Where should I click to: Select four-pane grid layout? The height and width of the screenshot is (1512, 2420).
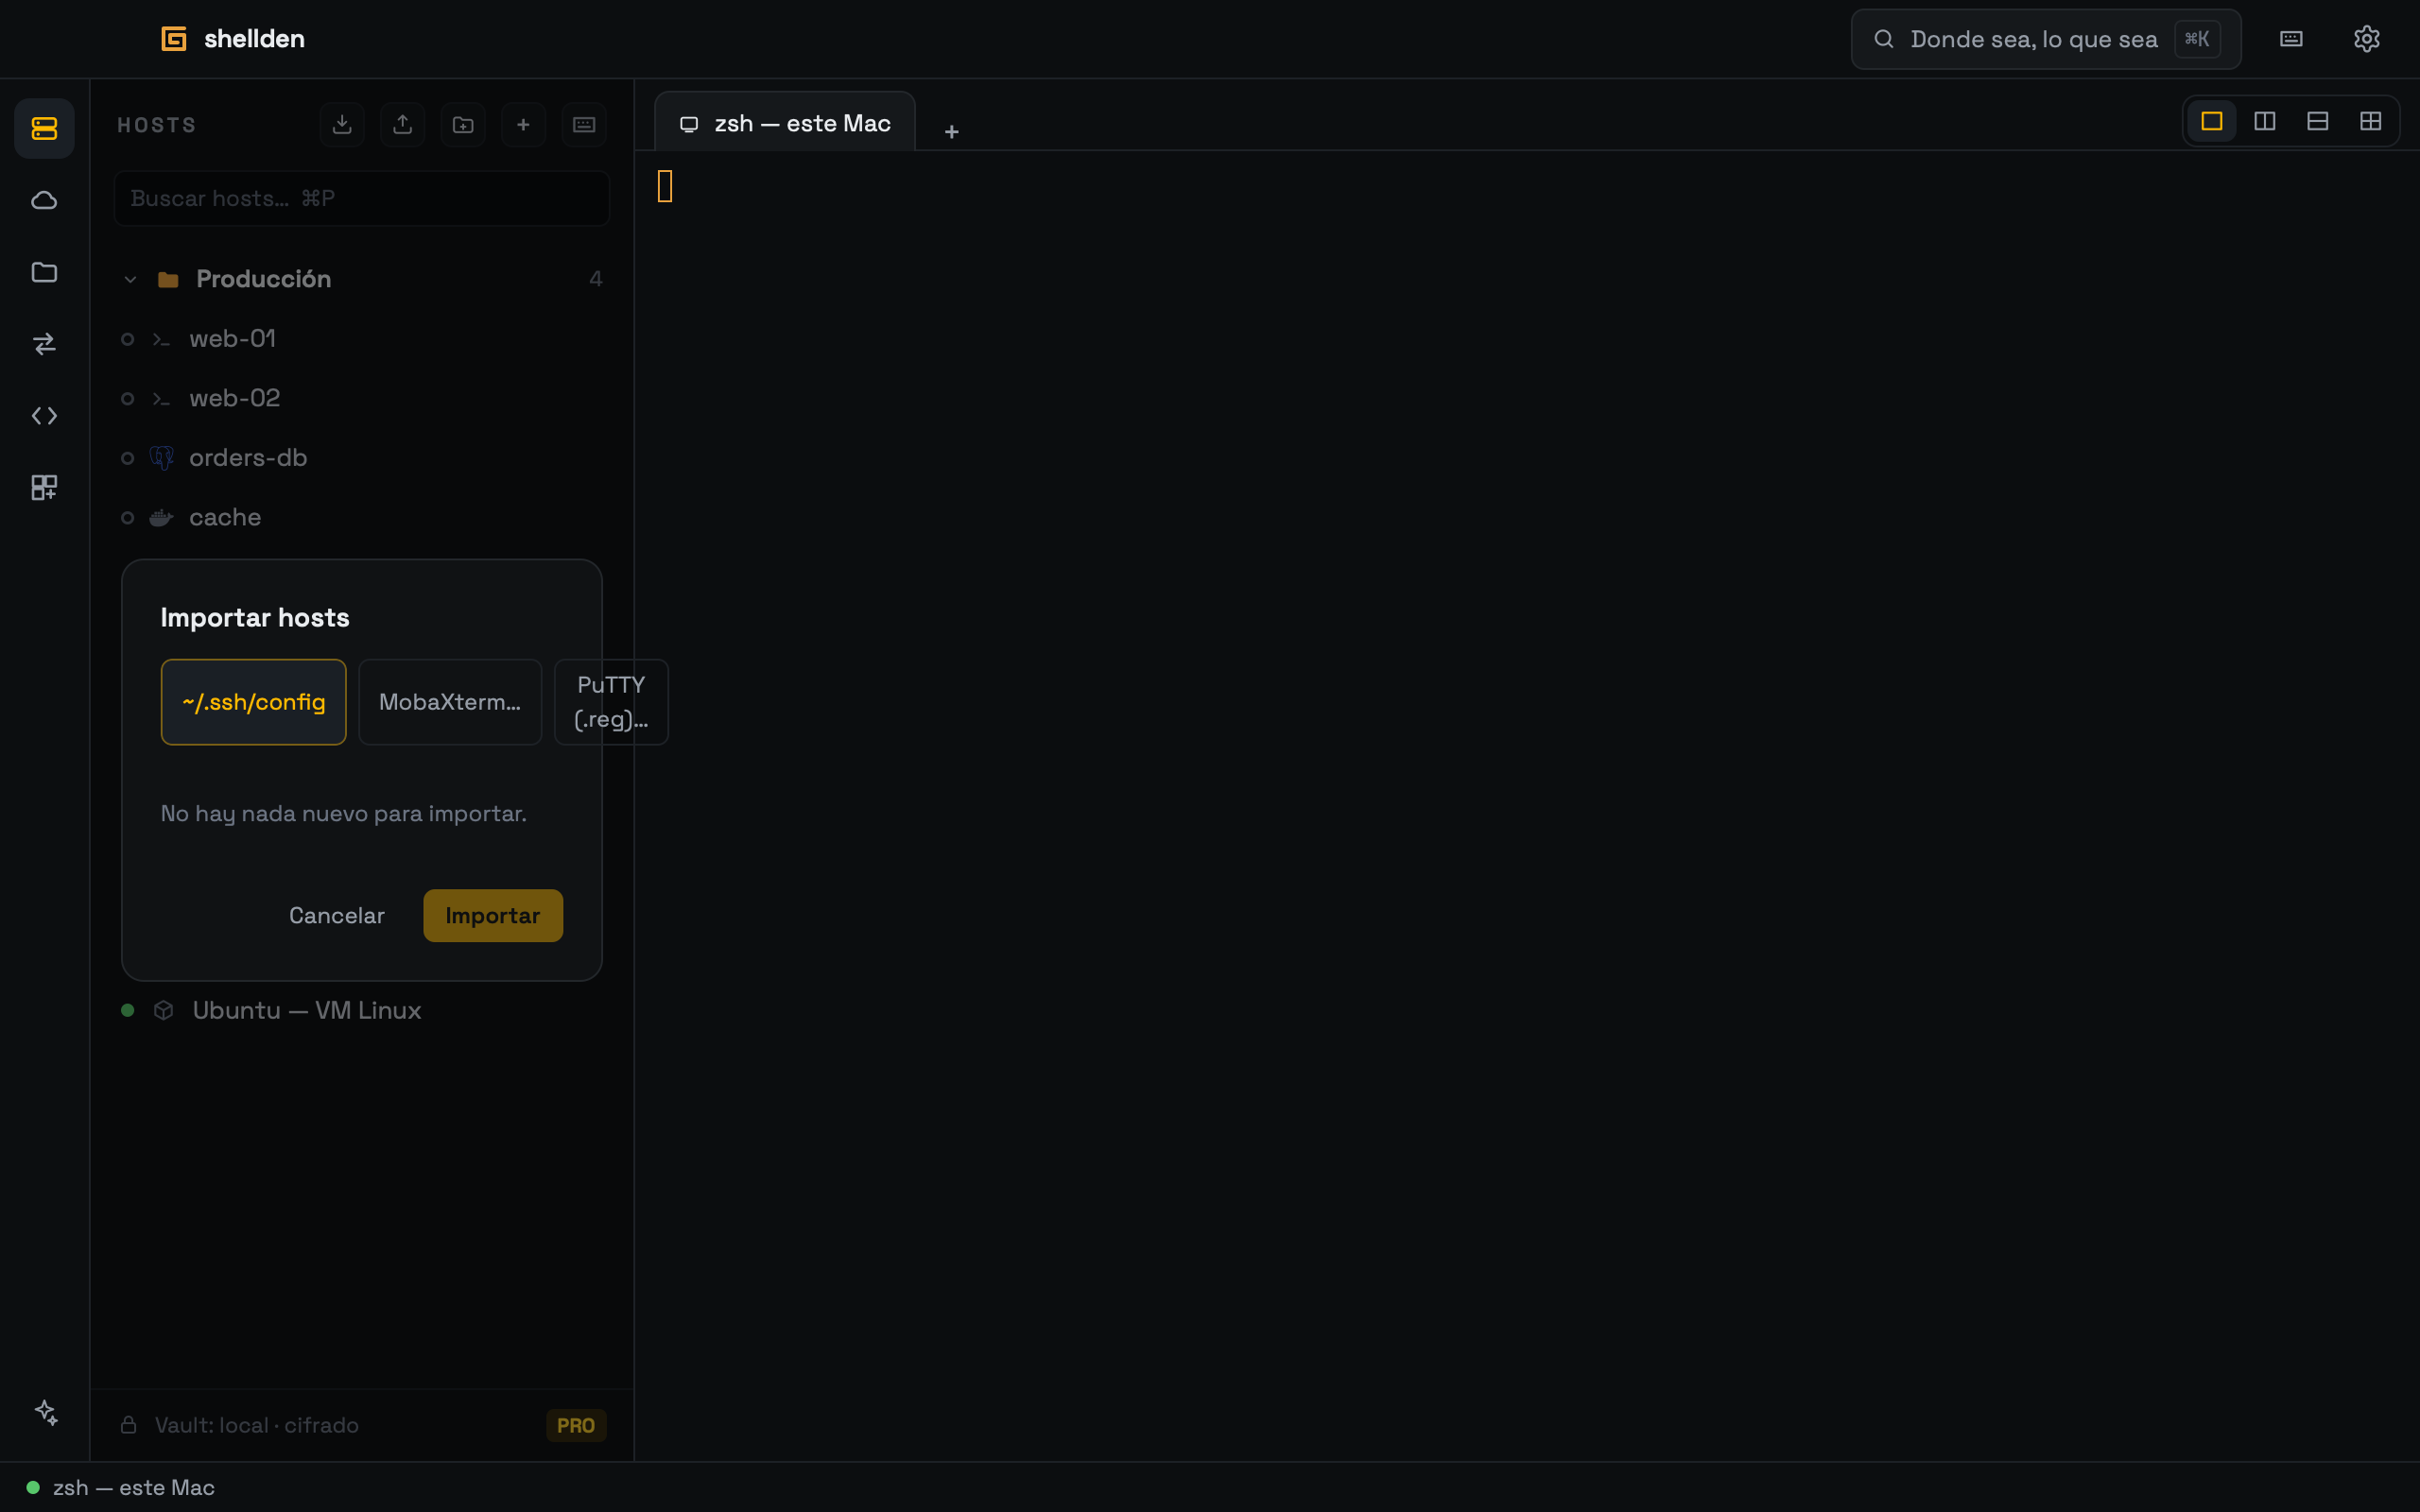click(x=2371, y=121)
